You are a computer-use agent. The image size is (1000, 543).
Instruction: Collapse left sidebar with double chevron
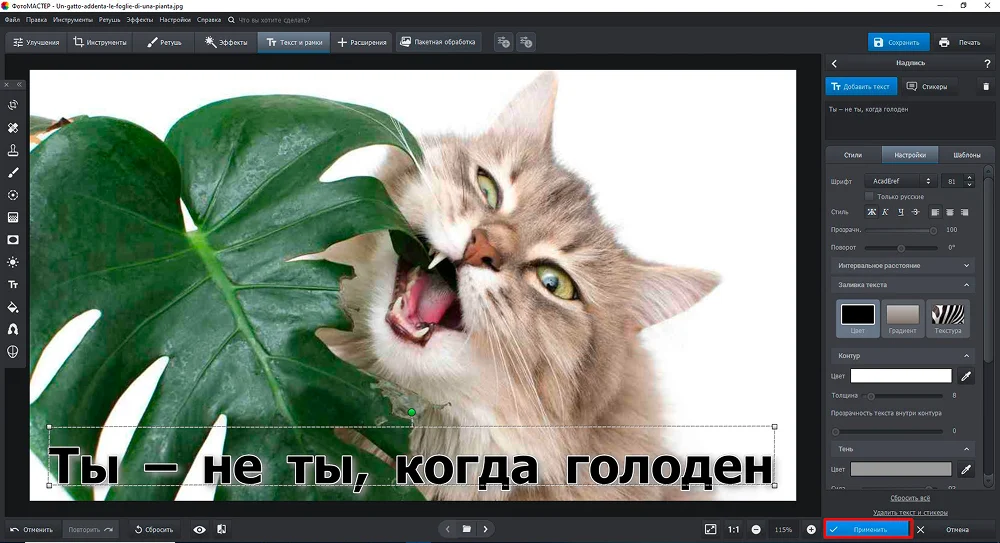click(x=19, y=84)
